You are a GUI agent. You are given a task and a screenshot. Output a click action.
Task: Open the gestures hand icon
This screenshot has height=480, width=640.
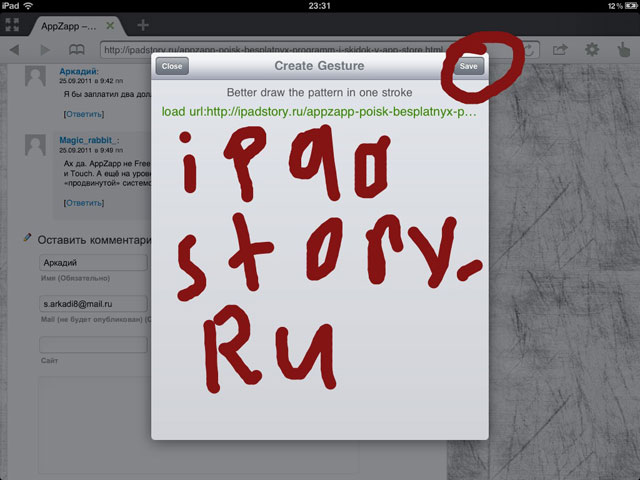tap(623, 49)
